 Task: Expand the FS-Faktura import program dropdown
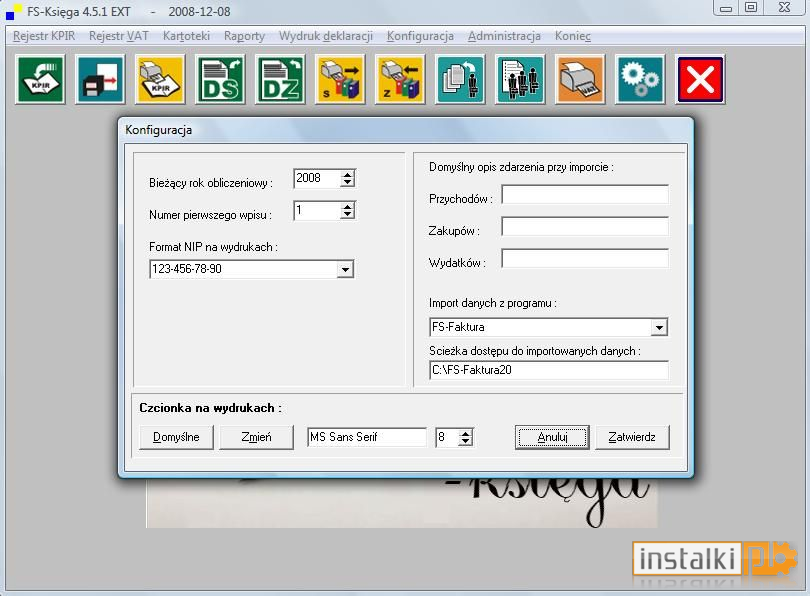[x=659, y=327]
